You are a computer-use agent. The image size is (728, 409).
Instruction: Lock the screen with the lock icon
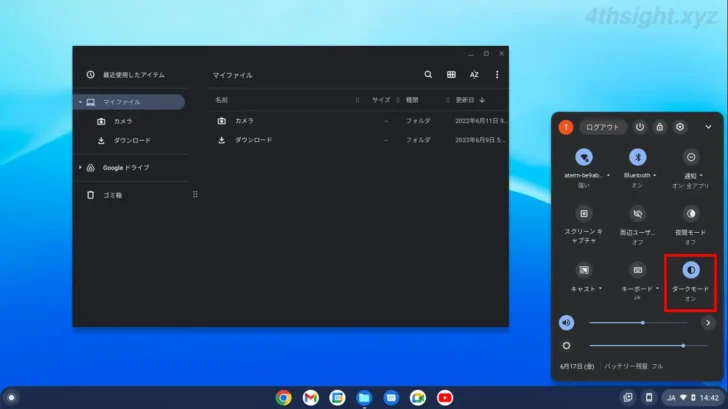659,127
